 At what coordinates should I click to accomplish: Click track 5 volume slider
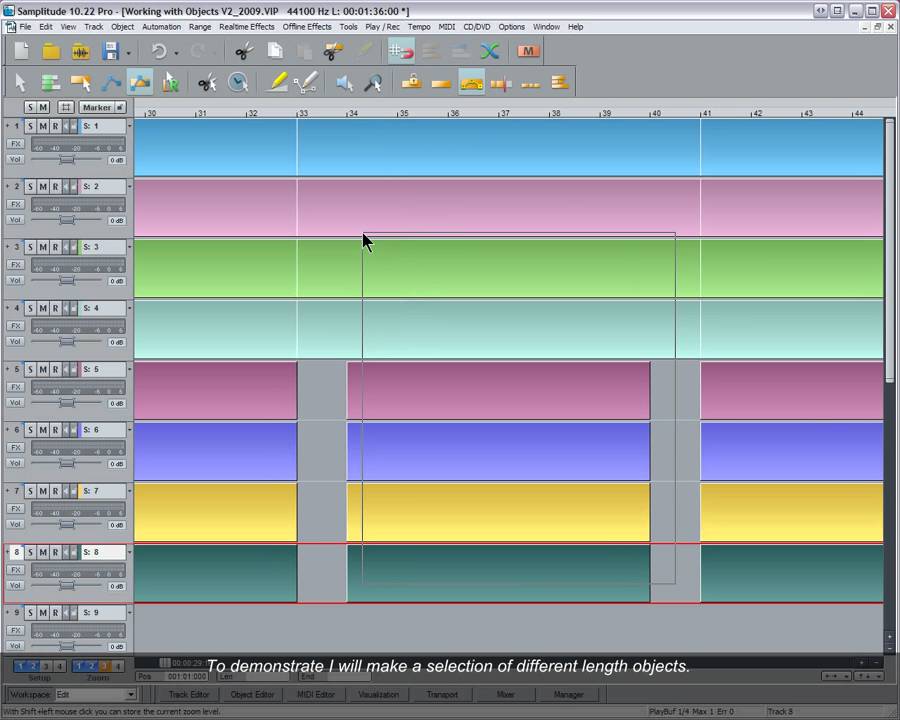tap(67, 403)
